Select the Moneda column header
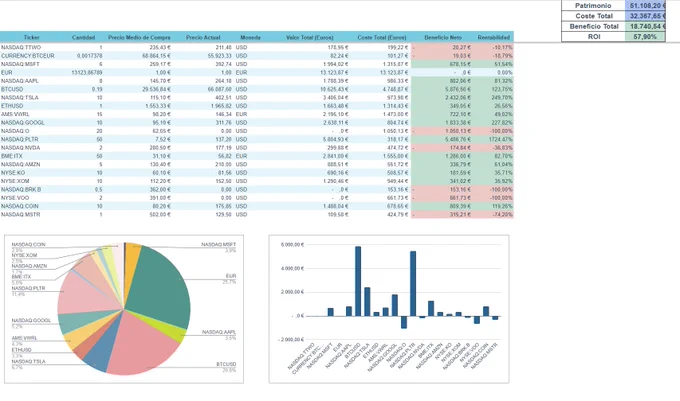The image size is (680, 401). [250, 38]
